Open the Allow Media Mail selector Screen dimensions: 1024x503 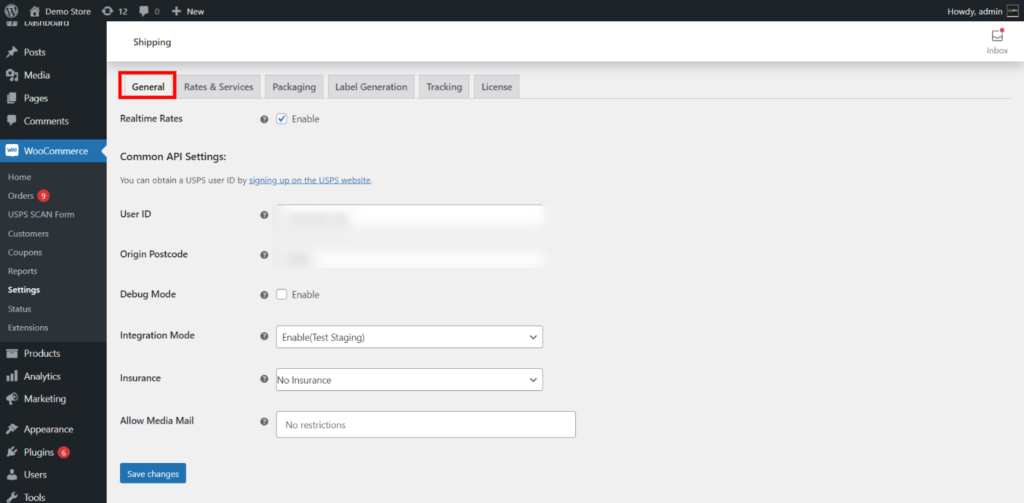coord(425,425)
